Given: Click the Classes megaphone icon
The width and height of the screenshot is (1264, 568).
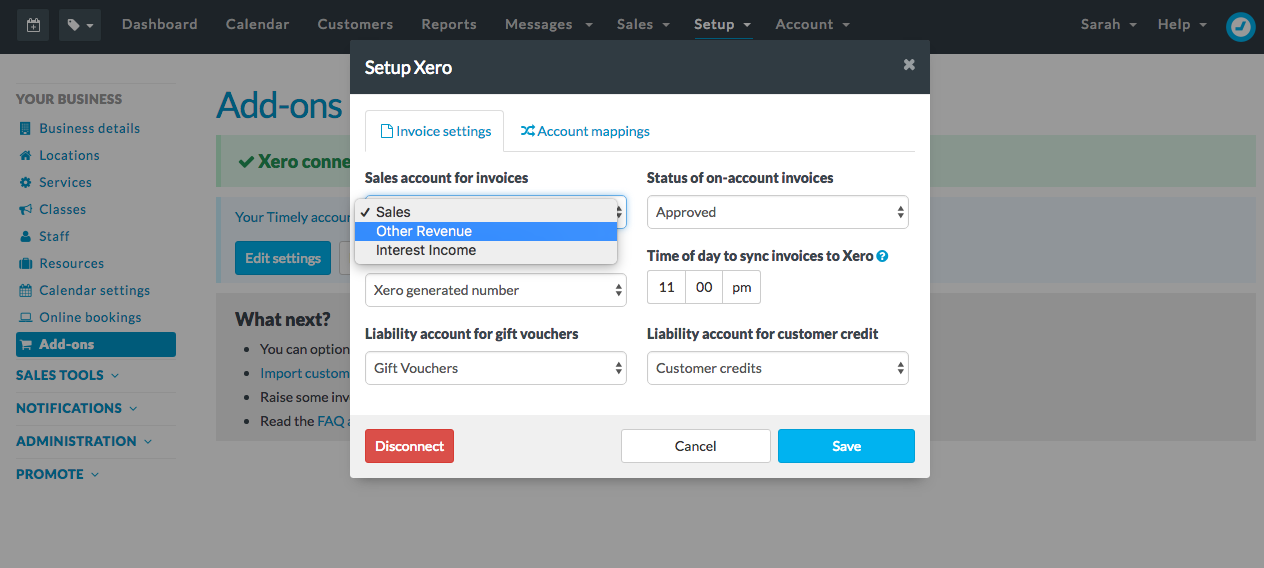Looking at the screenshot, I should pyautogui.click(x=26, y=209).
